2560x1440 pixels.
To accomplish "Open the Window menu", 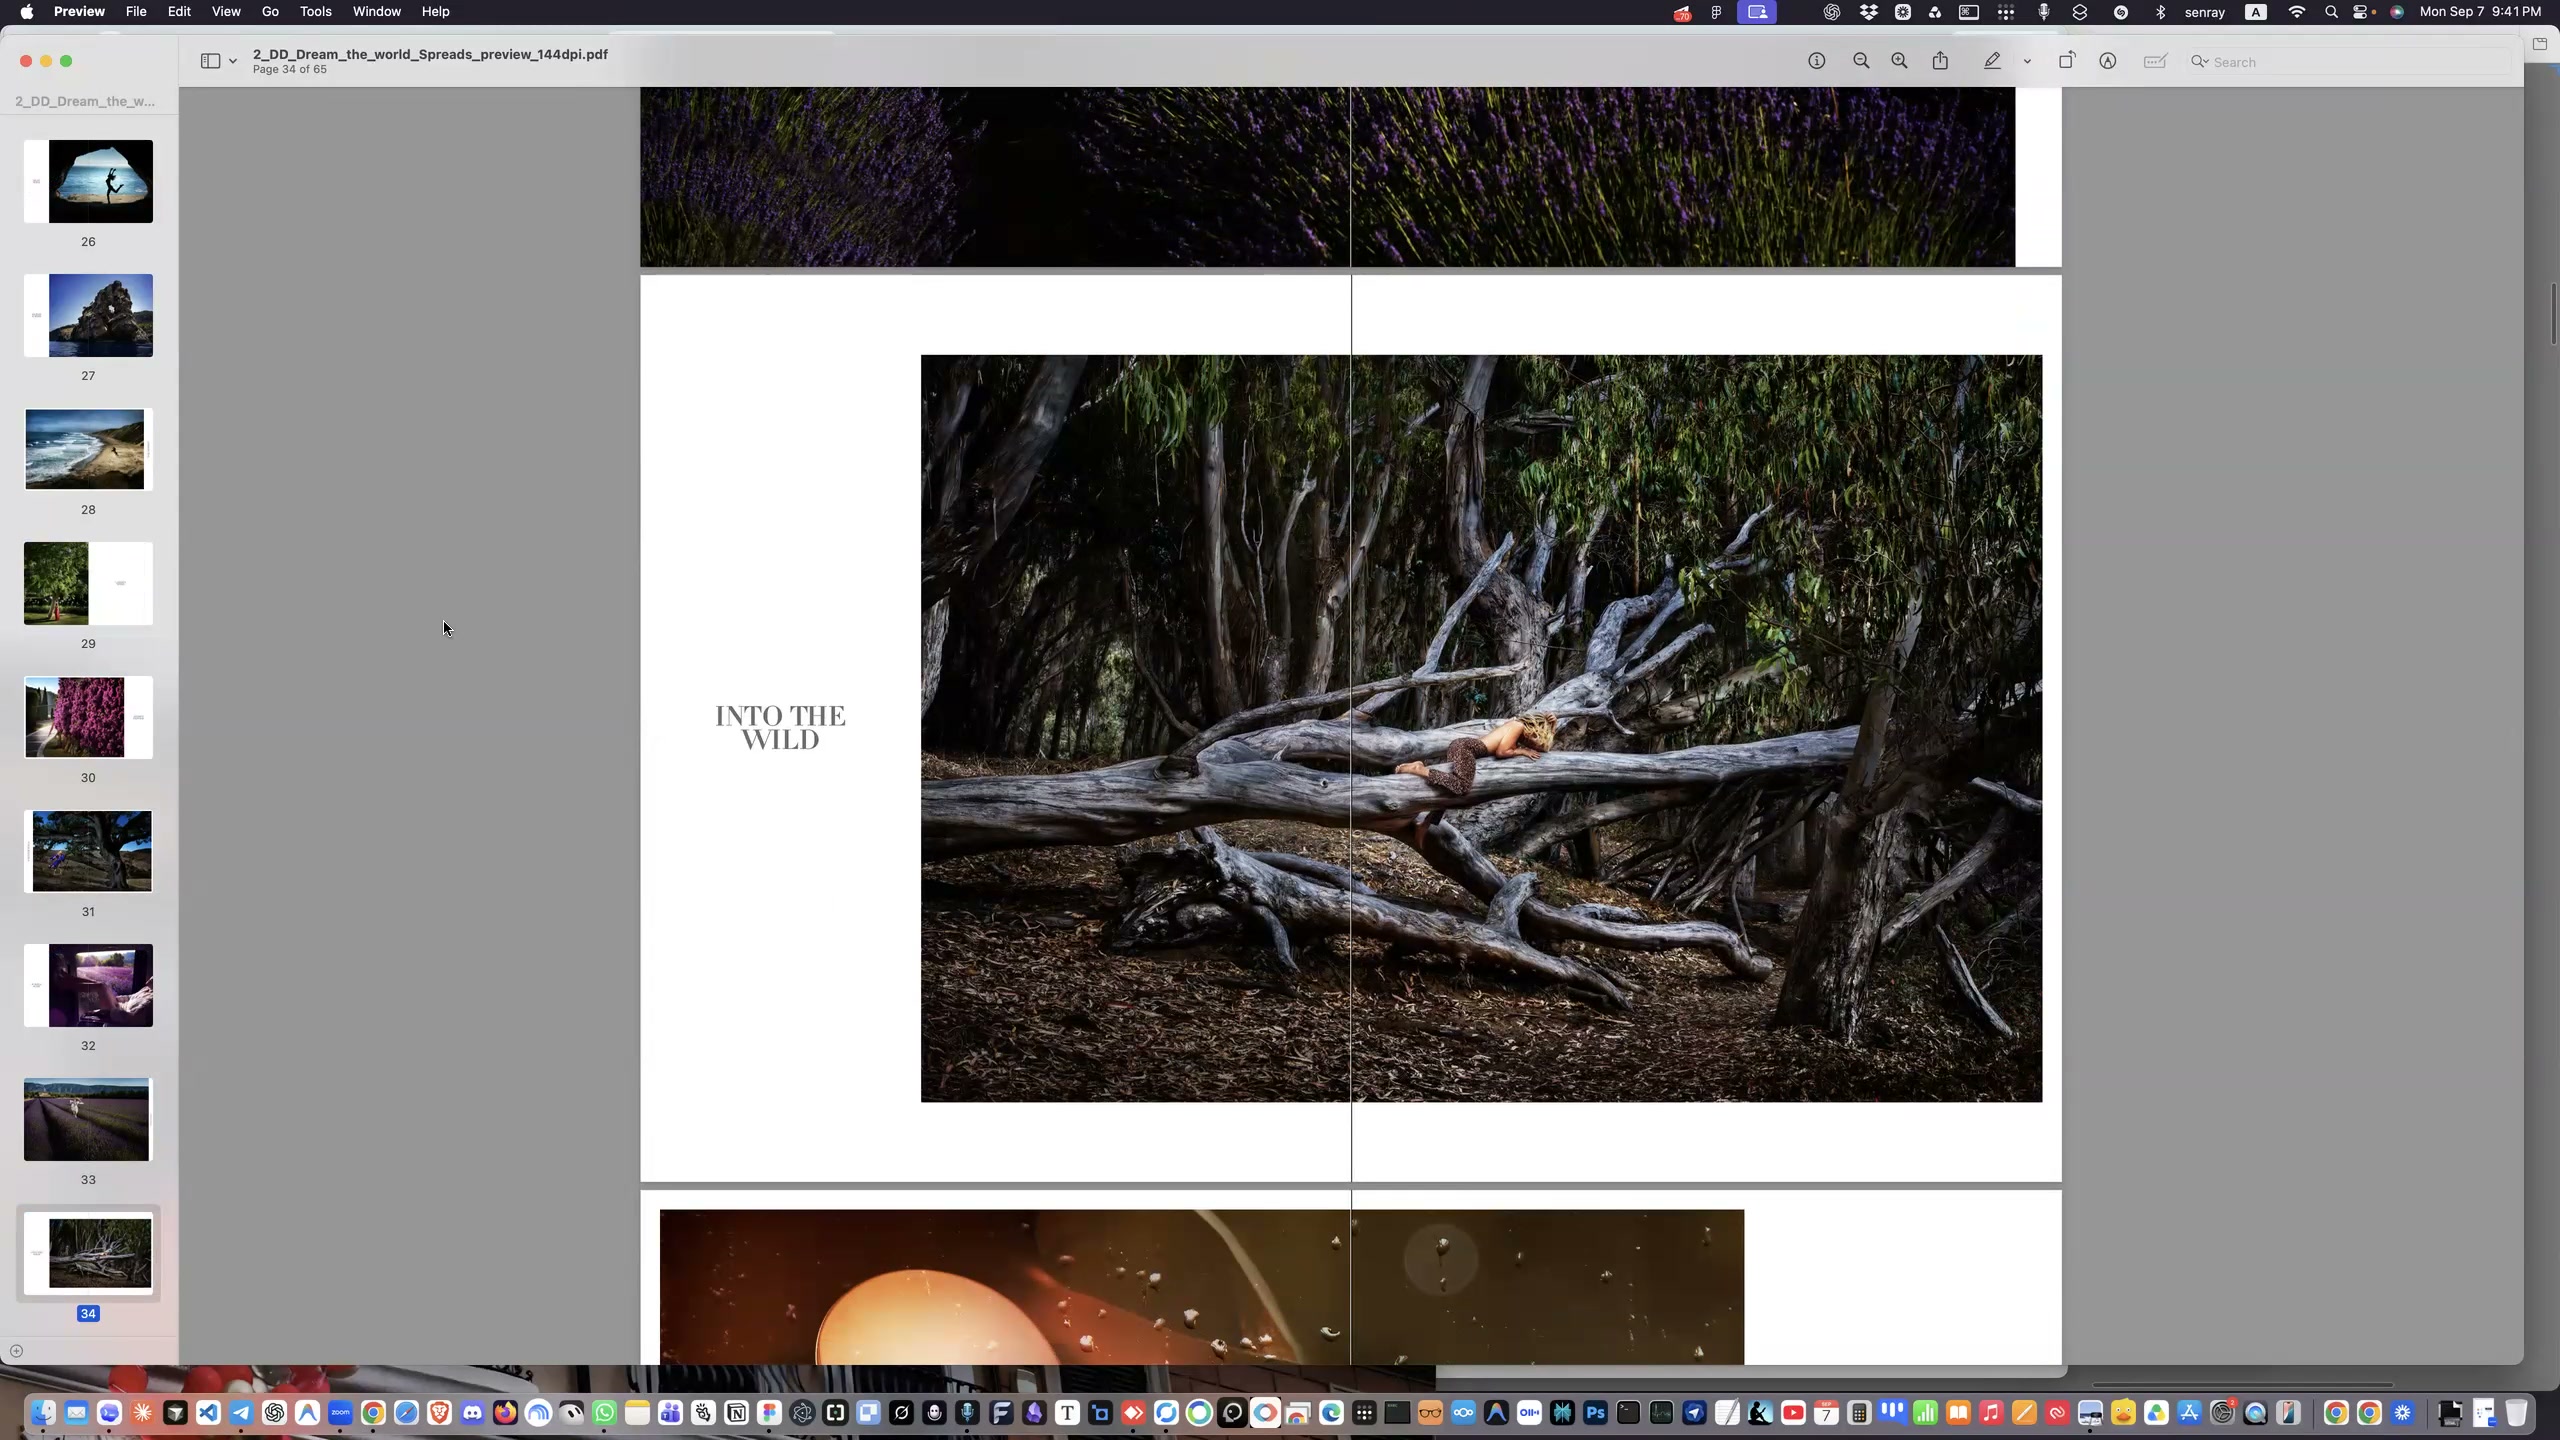I will 376,12.
